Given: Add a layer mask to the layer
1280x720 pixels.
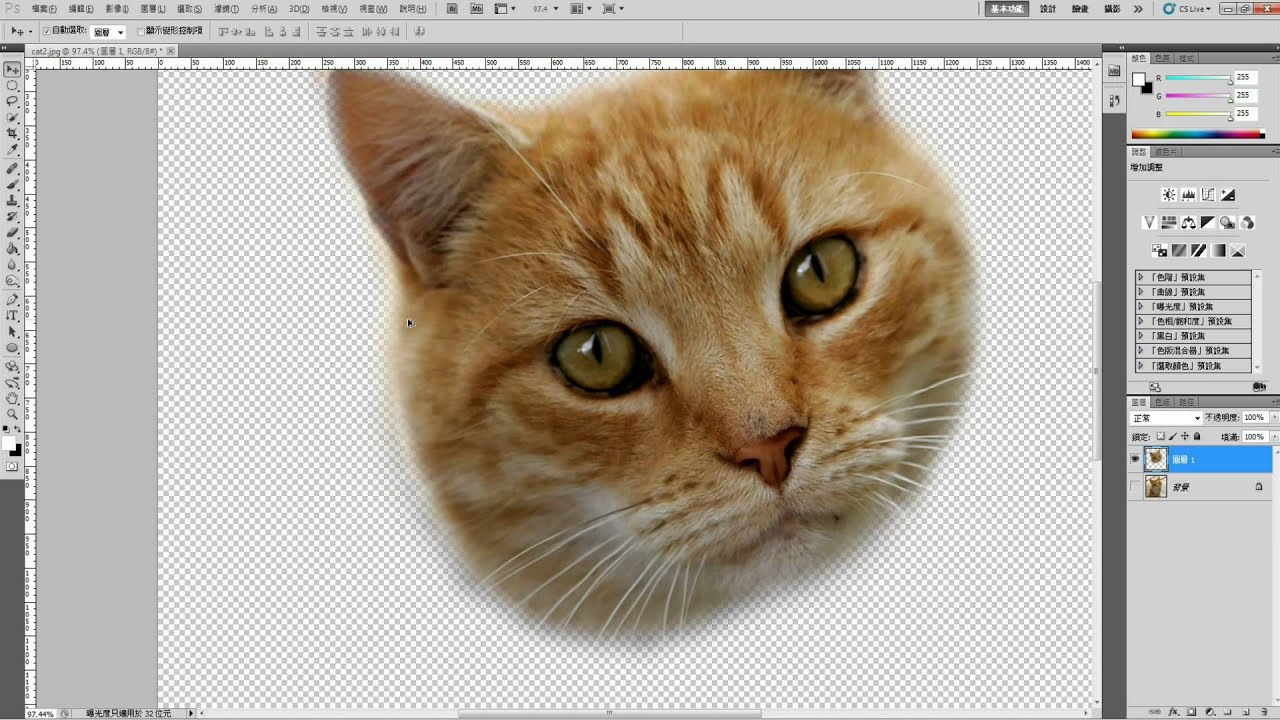Looking at the screenshot, I should 1191,712.
